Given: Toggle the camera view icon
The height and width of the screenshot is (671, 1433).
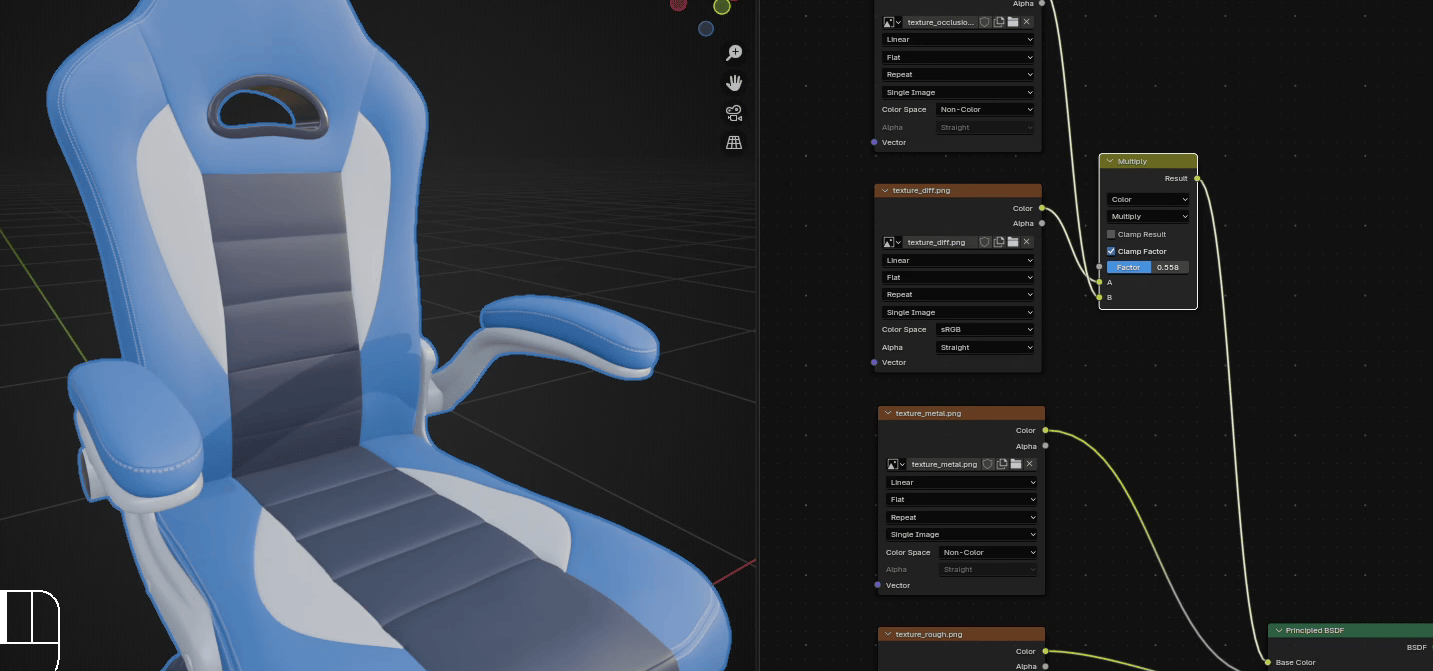Looking at the screenshot, I should 734,113.
